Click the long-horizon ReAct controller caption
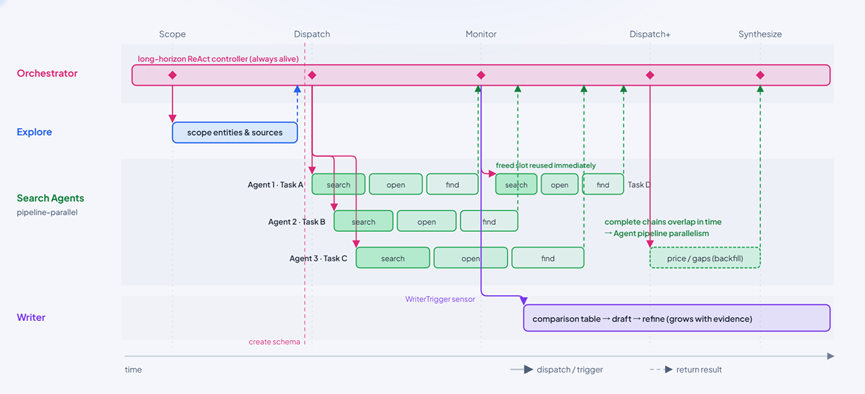 (x=218, y=58)
